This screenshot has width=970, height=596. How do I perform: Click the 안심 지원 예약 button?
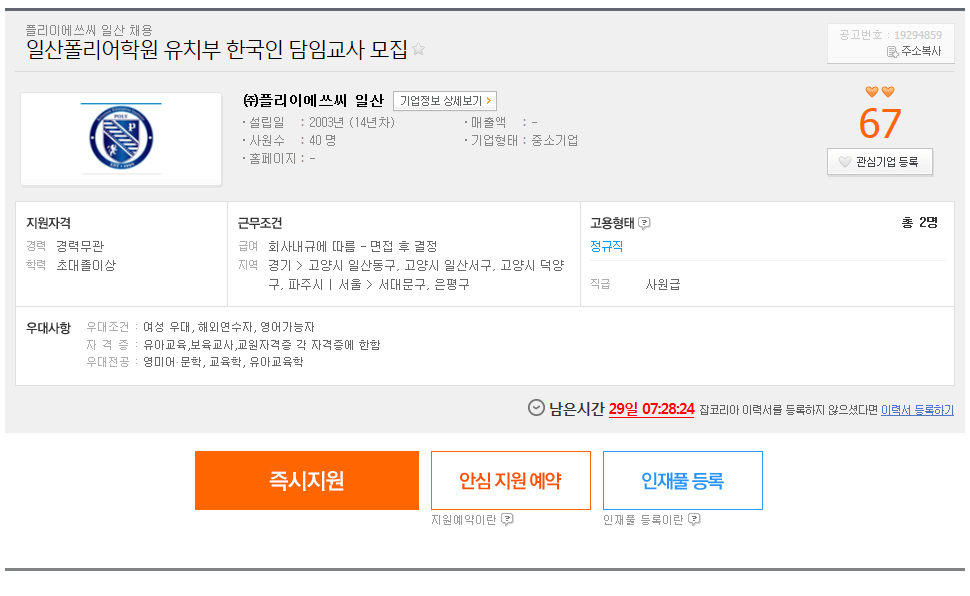(511, 480)
